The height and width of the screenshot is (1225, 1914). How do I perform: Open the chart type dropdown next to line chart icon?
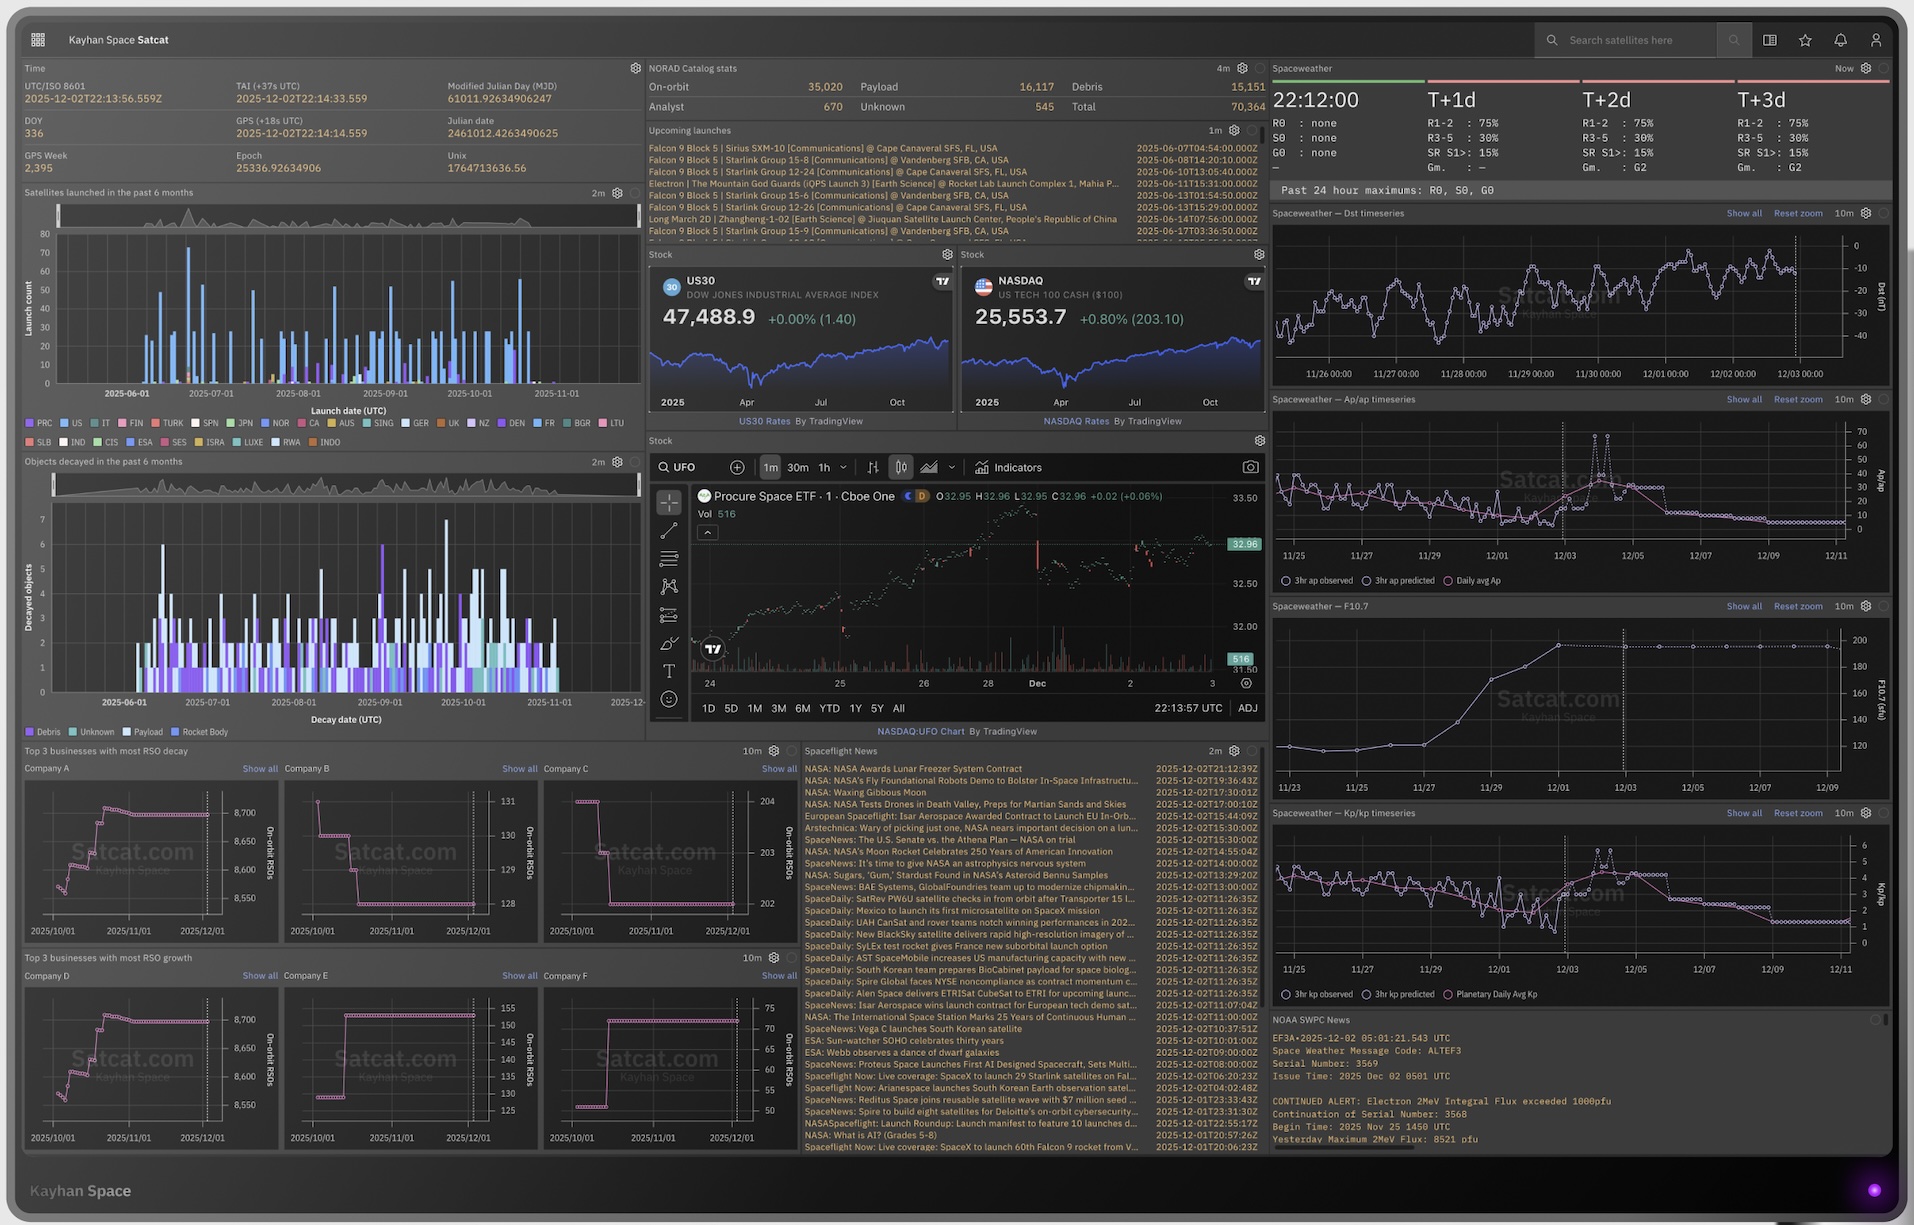click(951, 467)
